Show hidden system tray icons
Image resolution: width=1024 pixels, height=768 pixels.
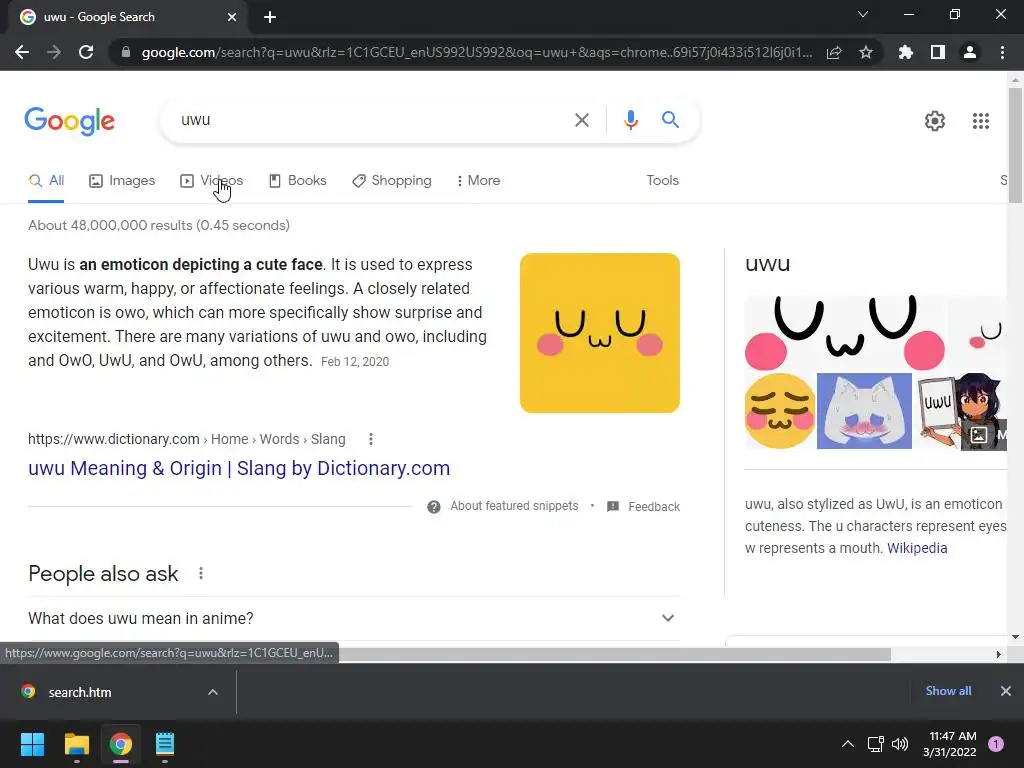[x=848, y=744]
